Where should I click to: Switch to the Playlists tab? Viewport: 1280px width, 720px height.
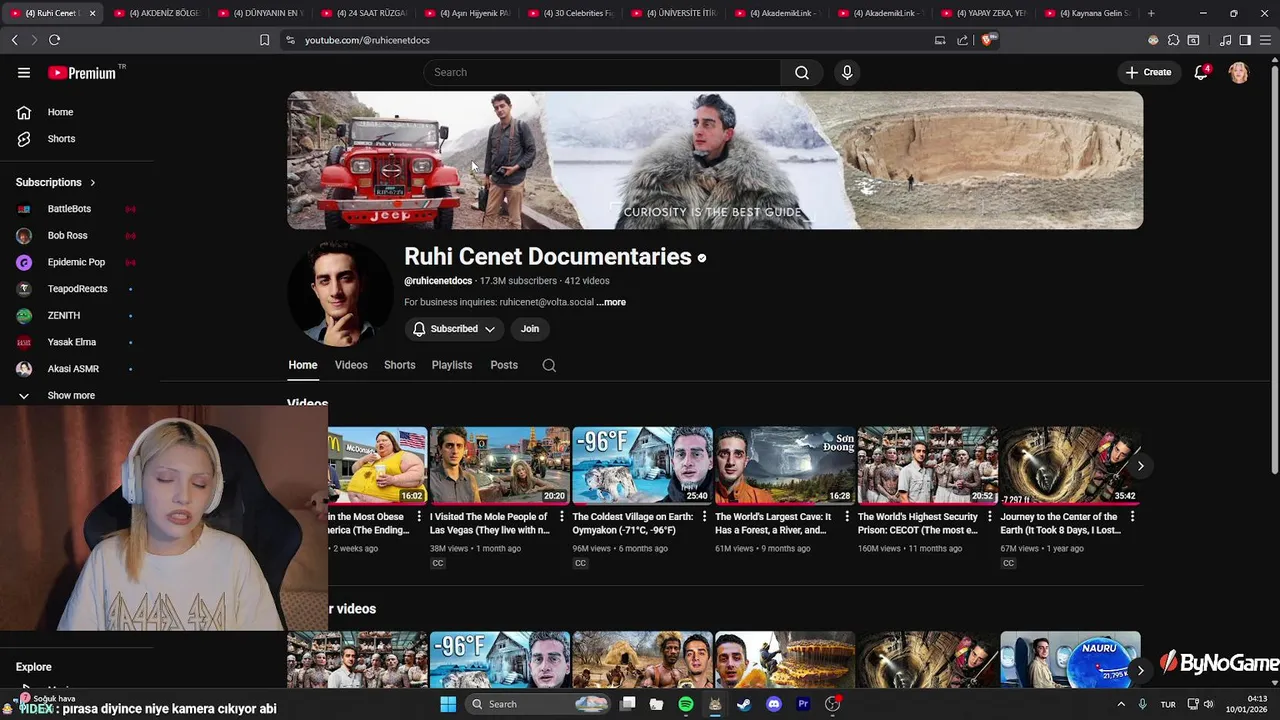[452, 365]
